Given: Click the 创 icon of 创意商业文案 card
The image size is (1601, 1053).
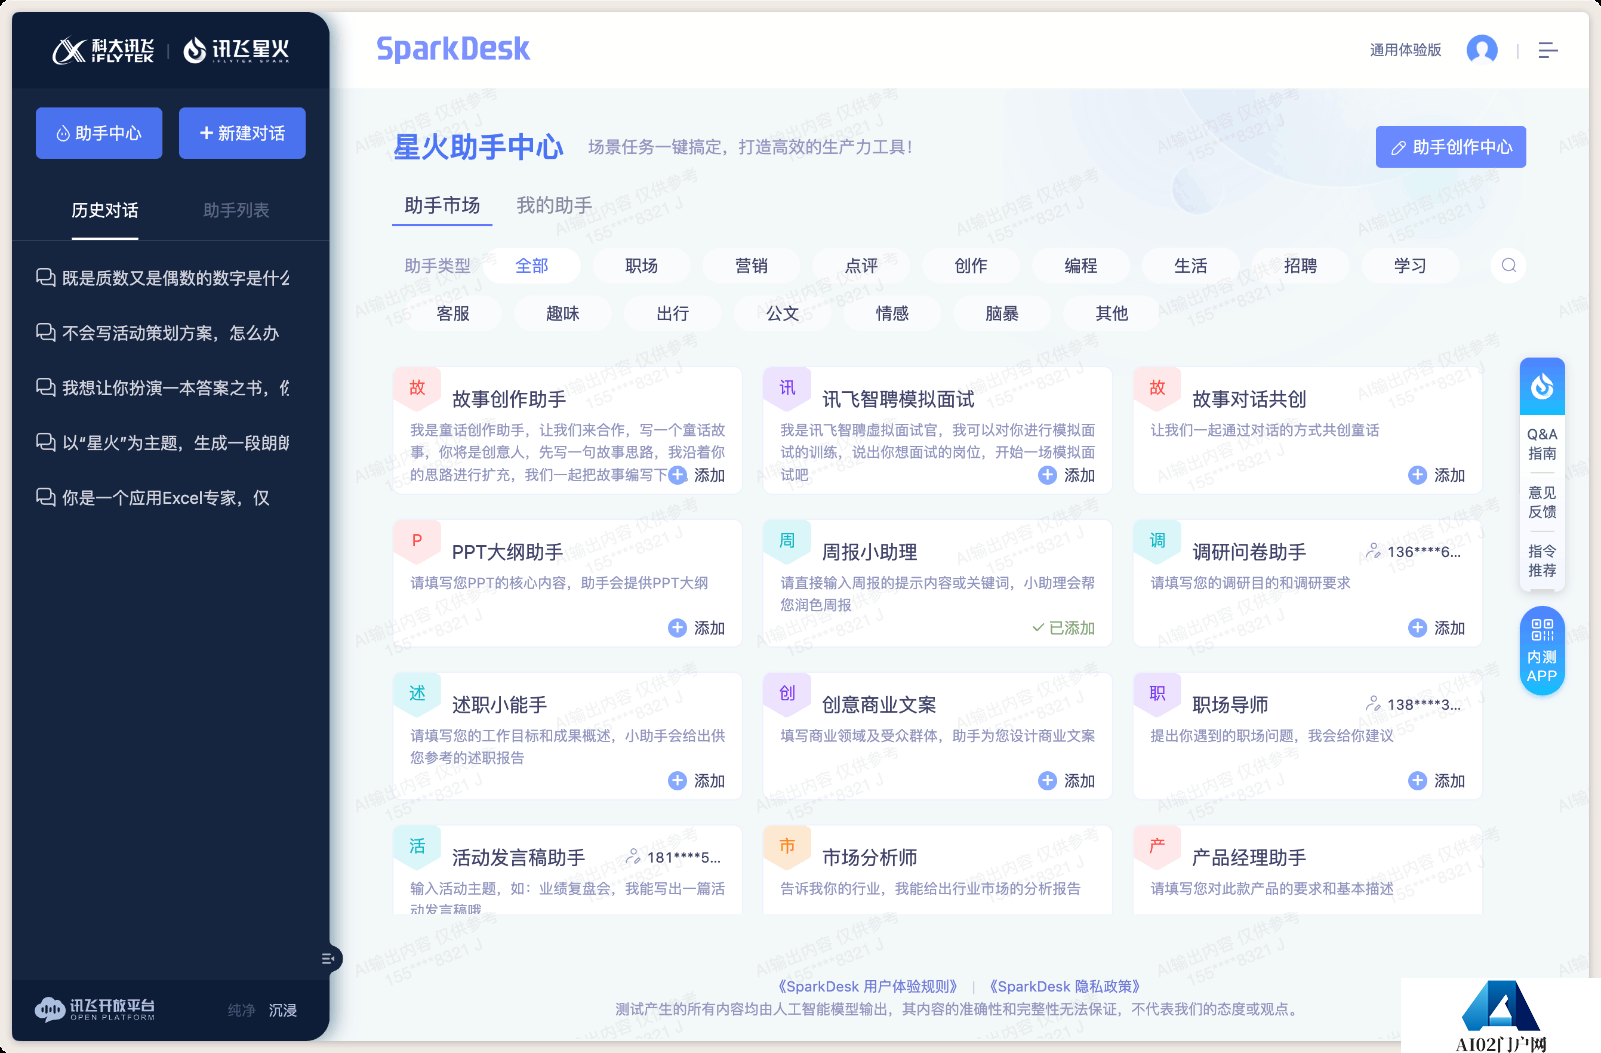Looking at the screenshot, I should point(787,694).
